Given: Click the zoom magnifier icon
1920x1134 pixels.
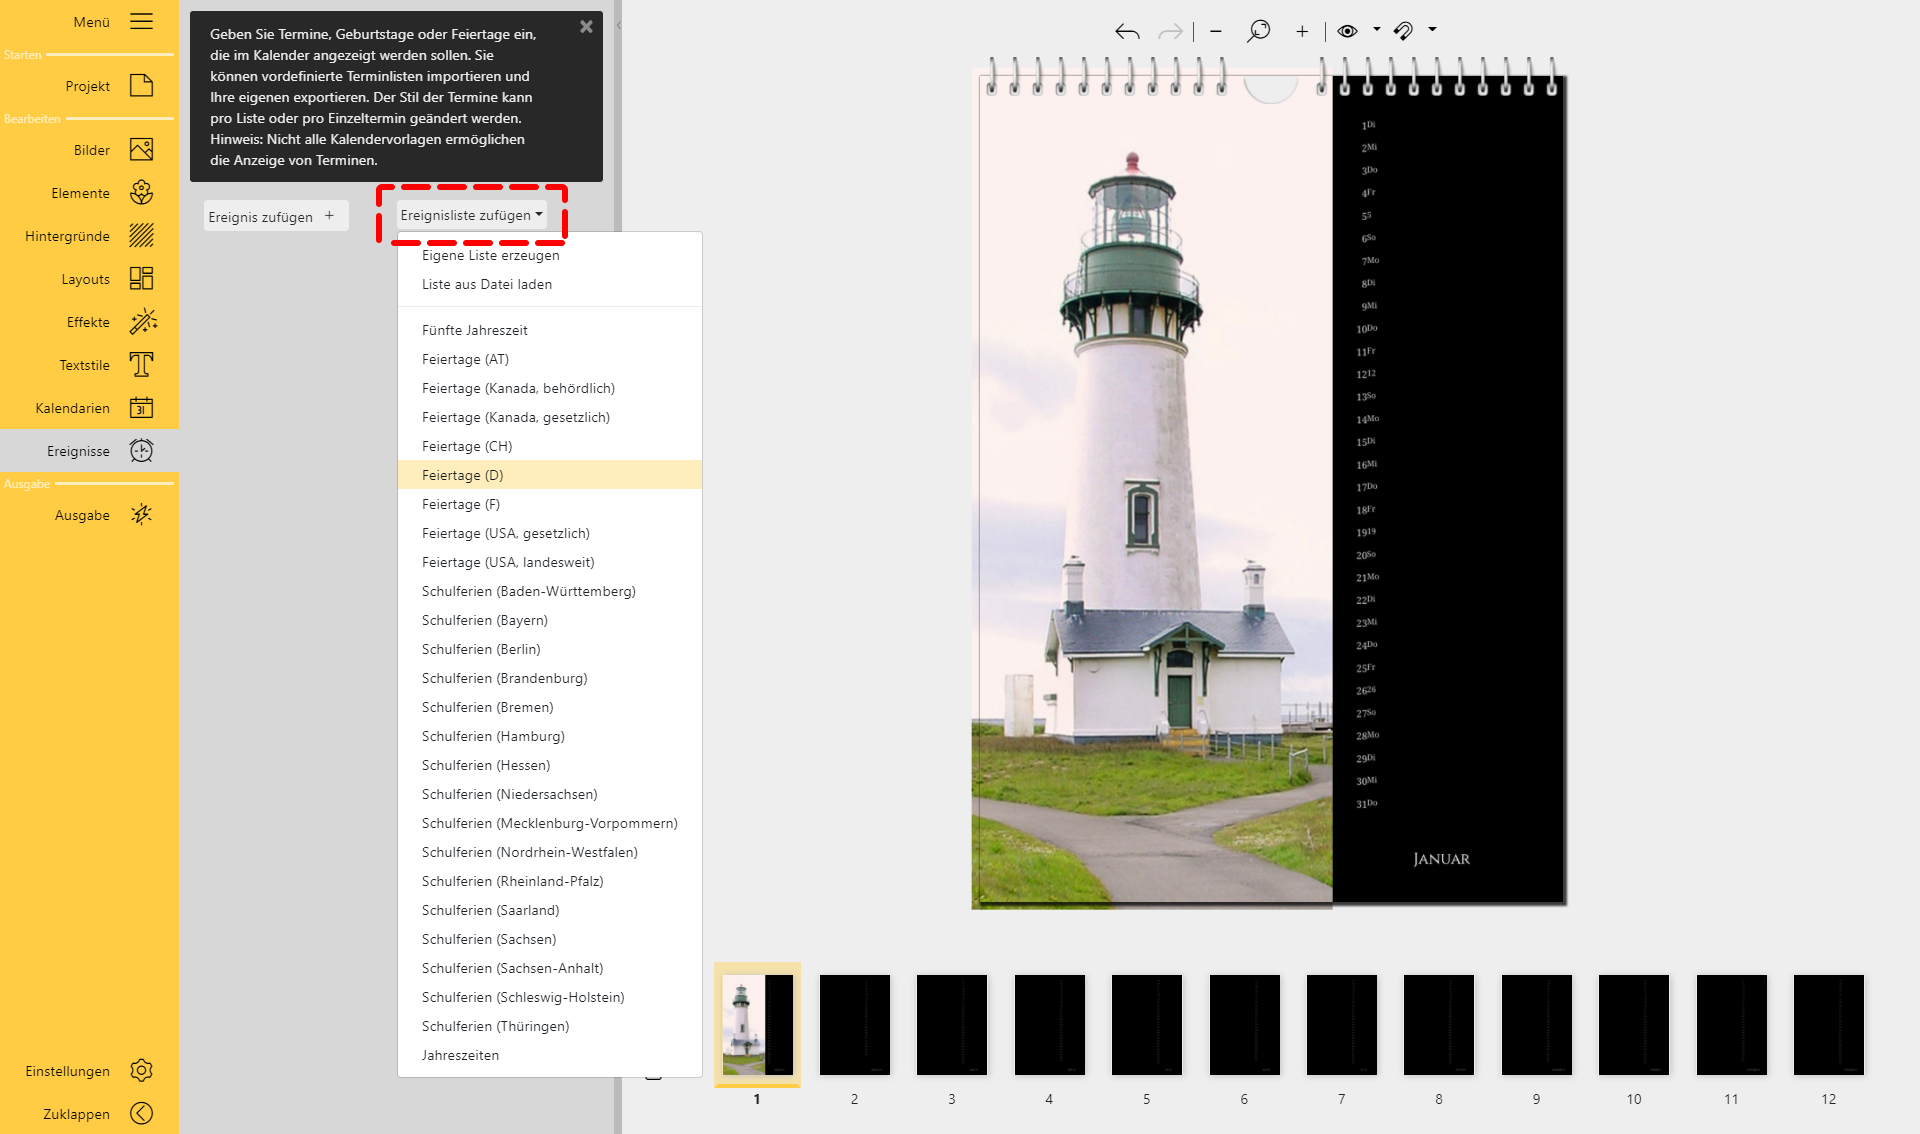Looking at the screenshot, I should (1258, 31).
